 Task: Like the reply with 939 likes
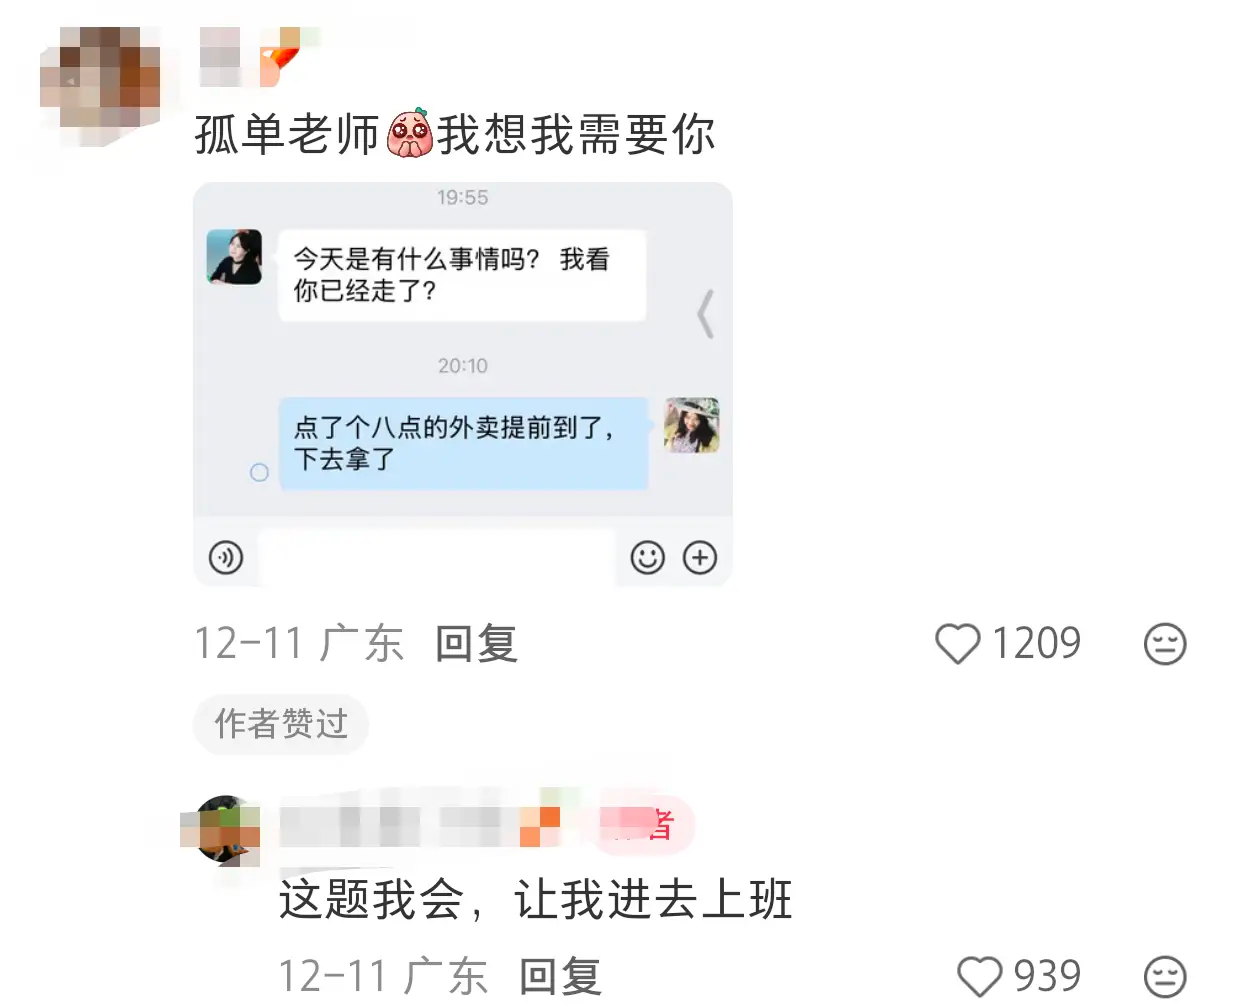click(x=979, y=976)
